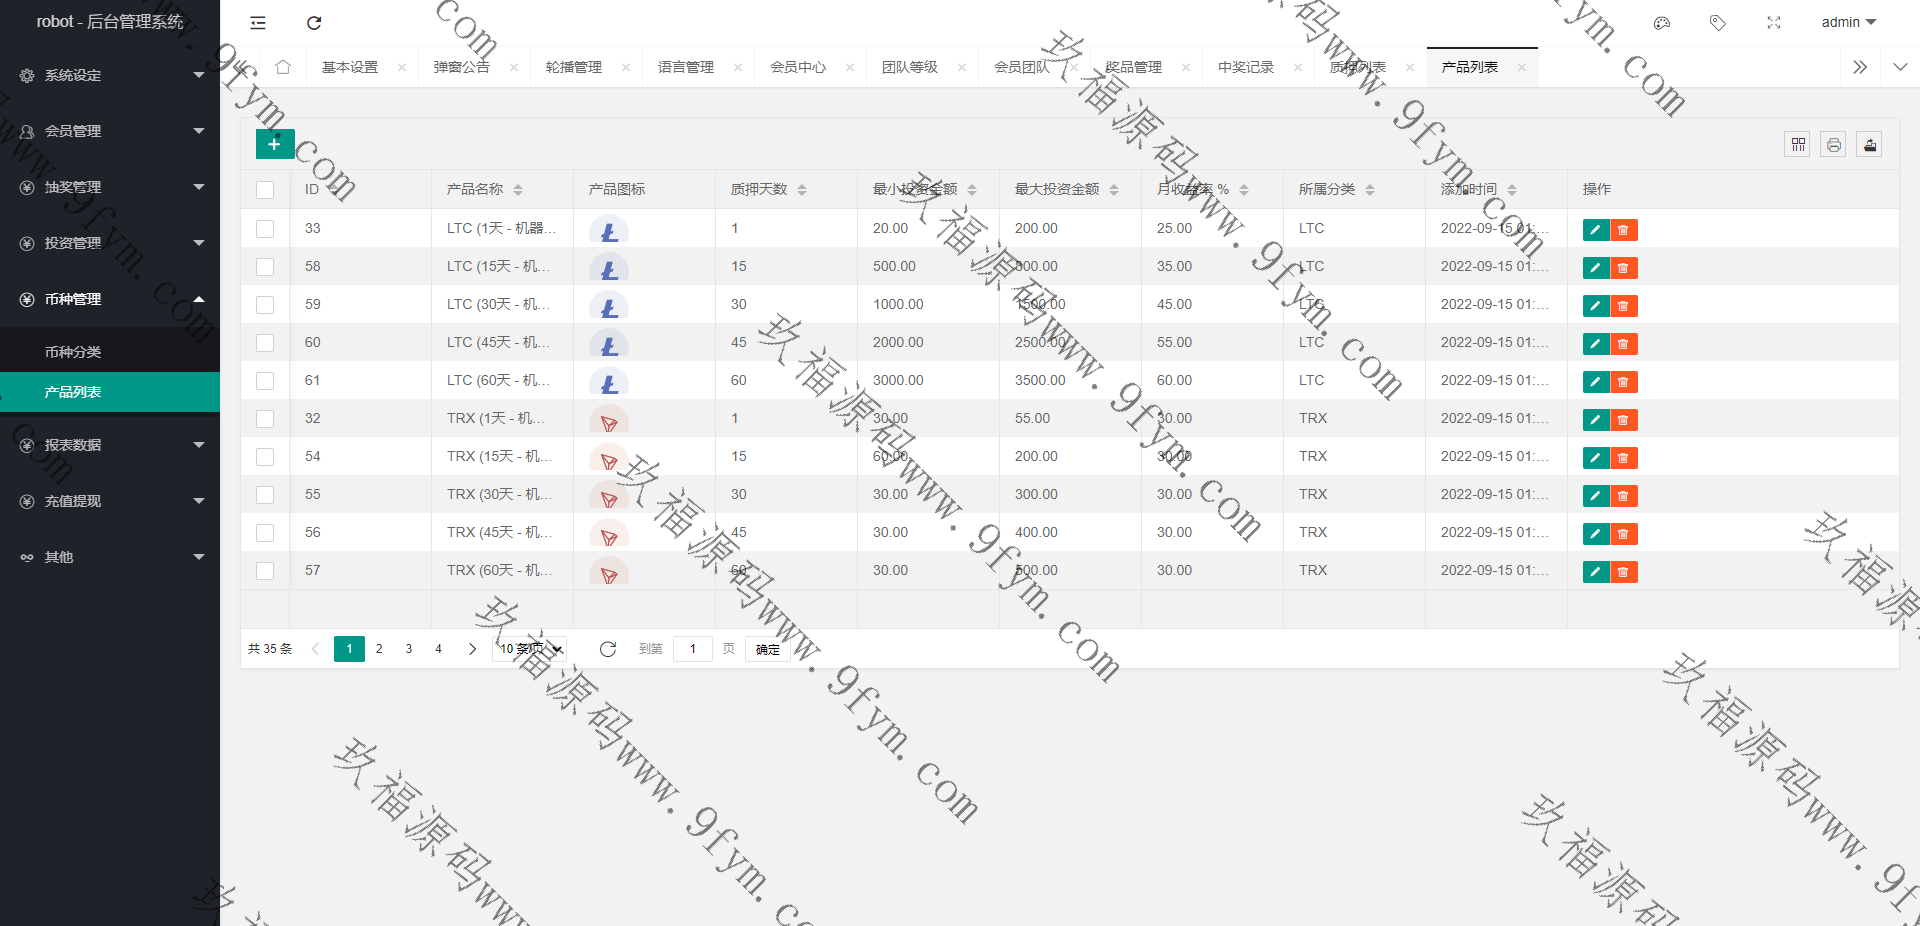Viewport: 1920px width, 926px height.
Task: Click the green add product plus button
Action: pos(274,144)
